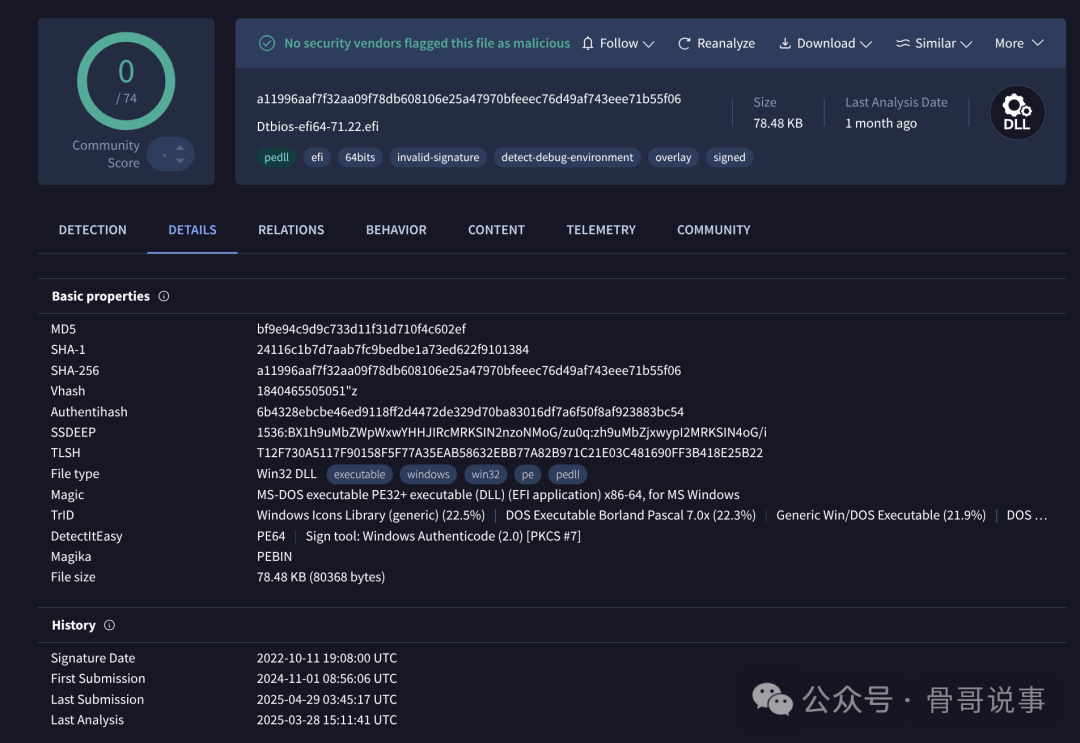Click the DLL file type badge icon
Screen dimensions: 1080x743
click(1016, 112)
